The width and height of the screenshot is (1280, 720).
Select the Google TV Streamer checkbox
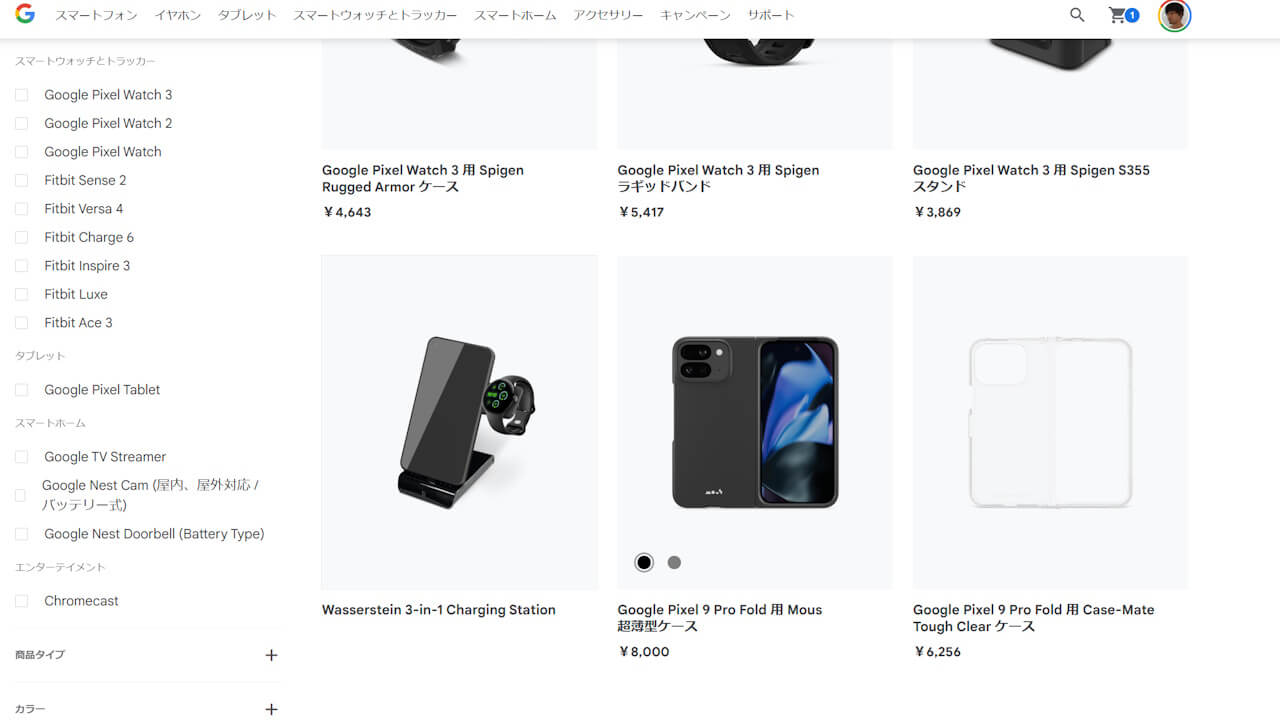click(21, 457)
